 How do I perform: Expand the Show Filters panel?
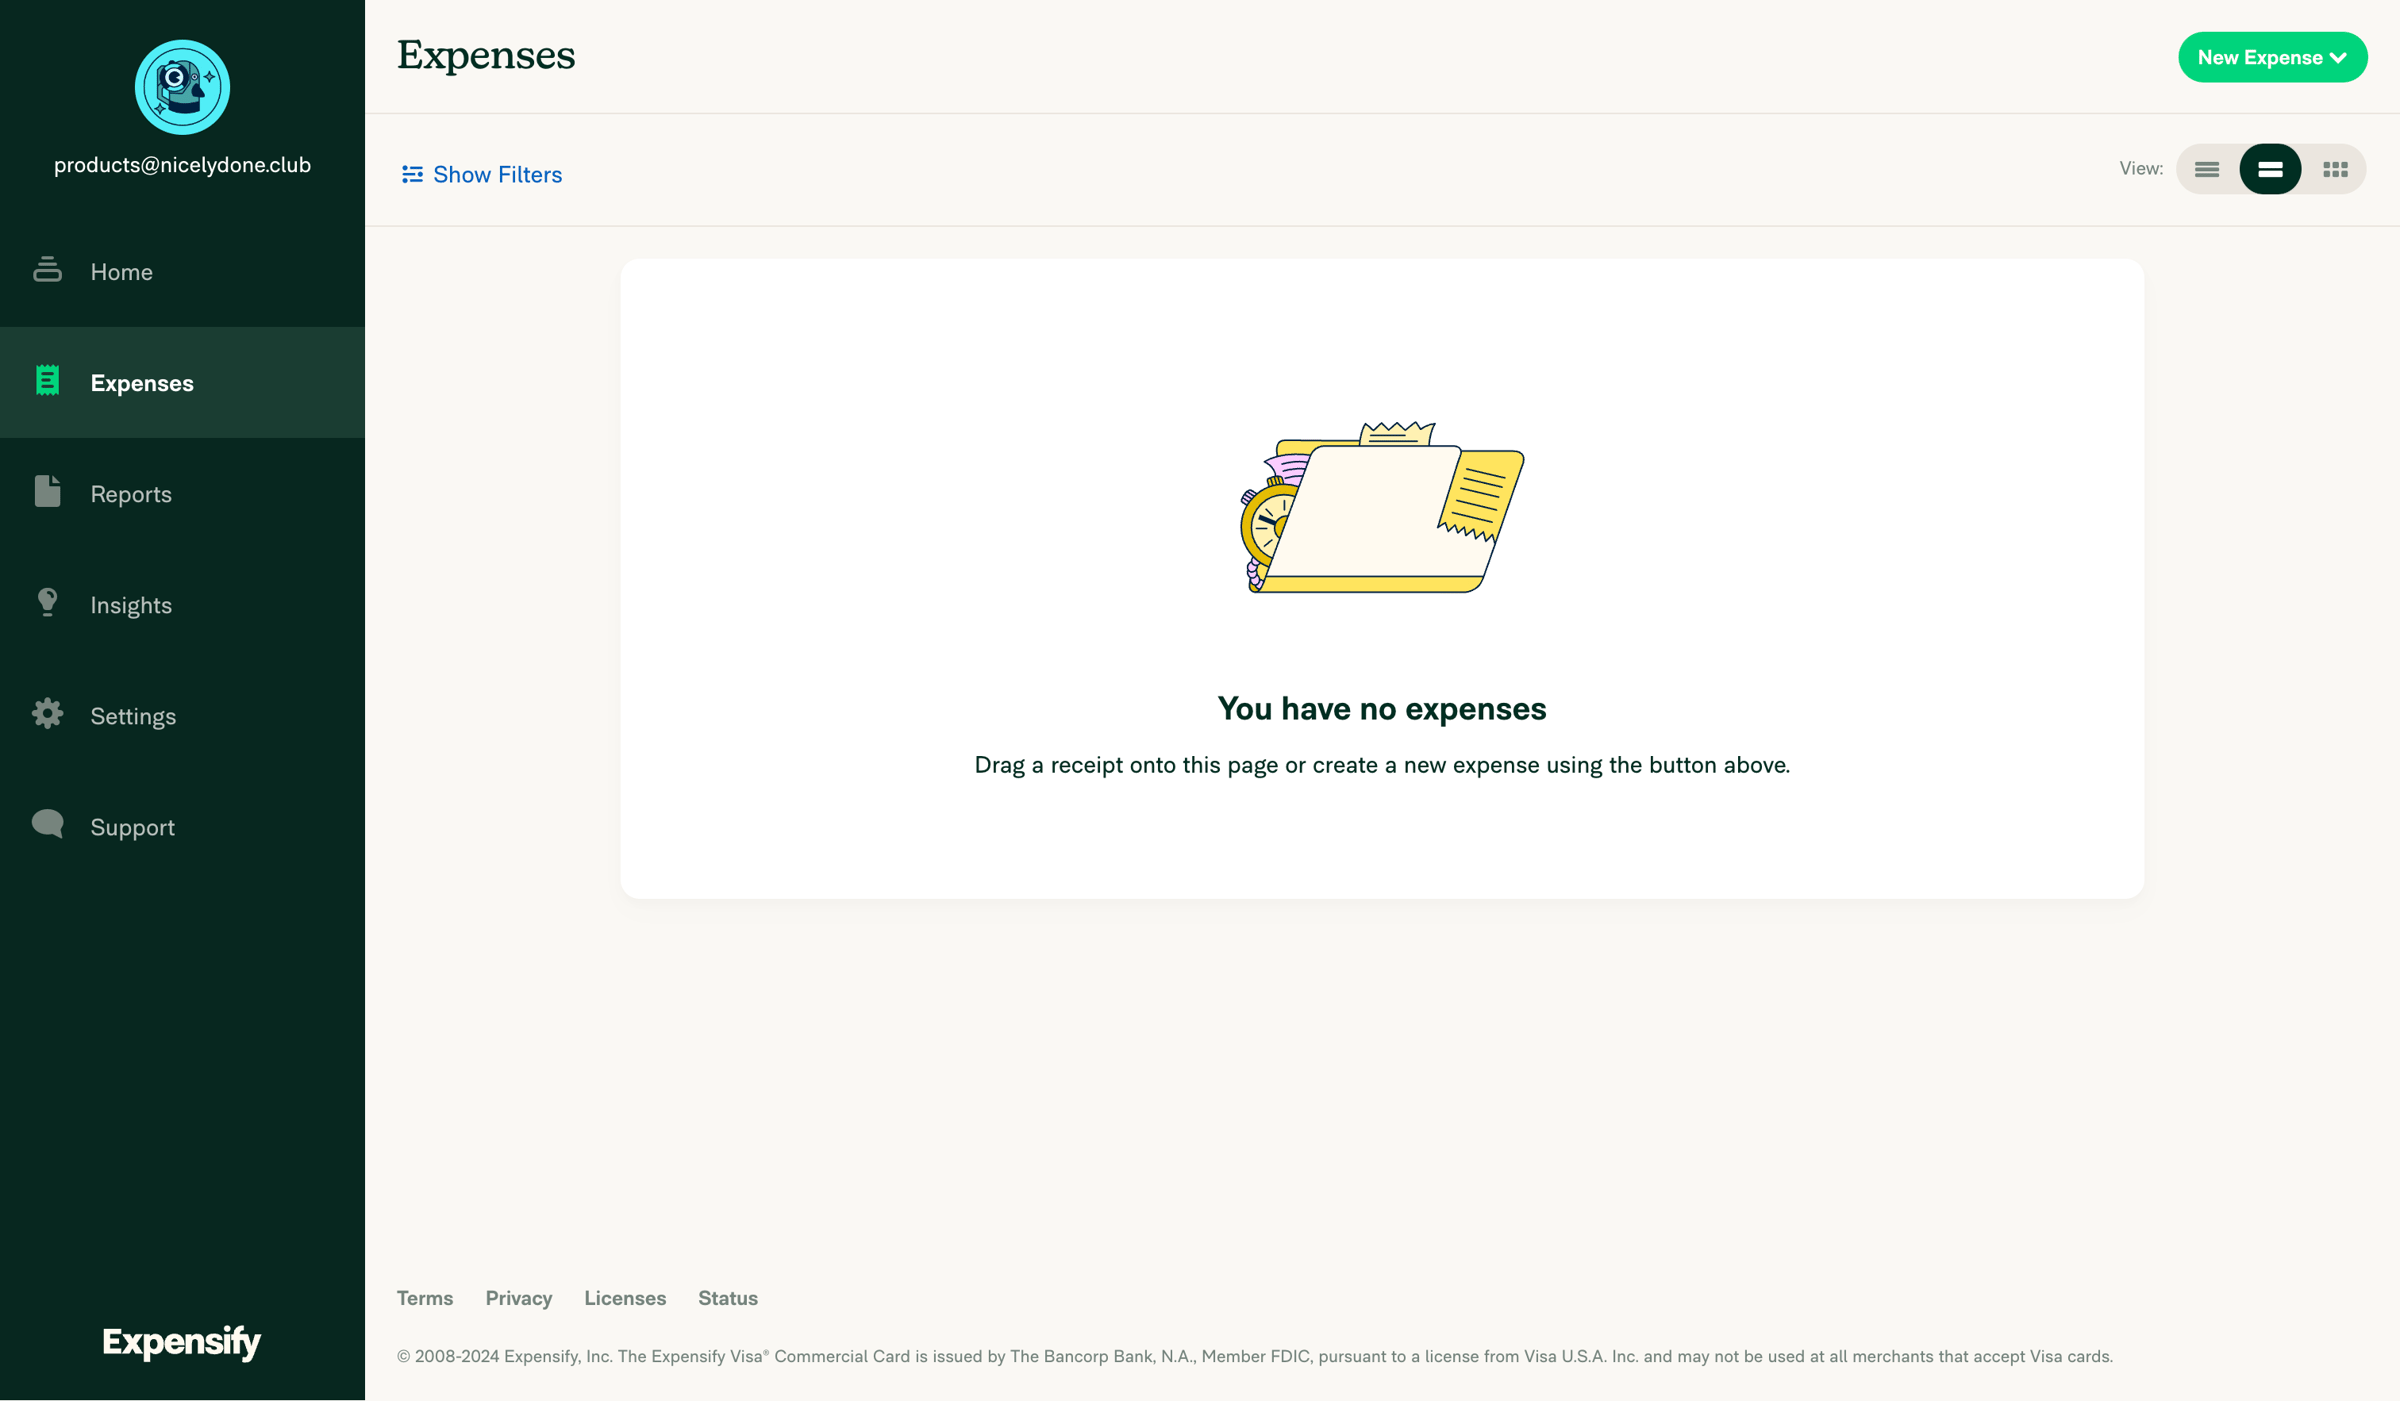coord(481,174)
